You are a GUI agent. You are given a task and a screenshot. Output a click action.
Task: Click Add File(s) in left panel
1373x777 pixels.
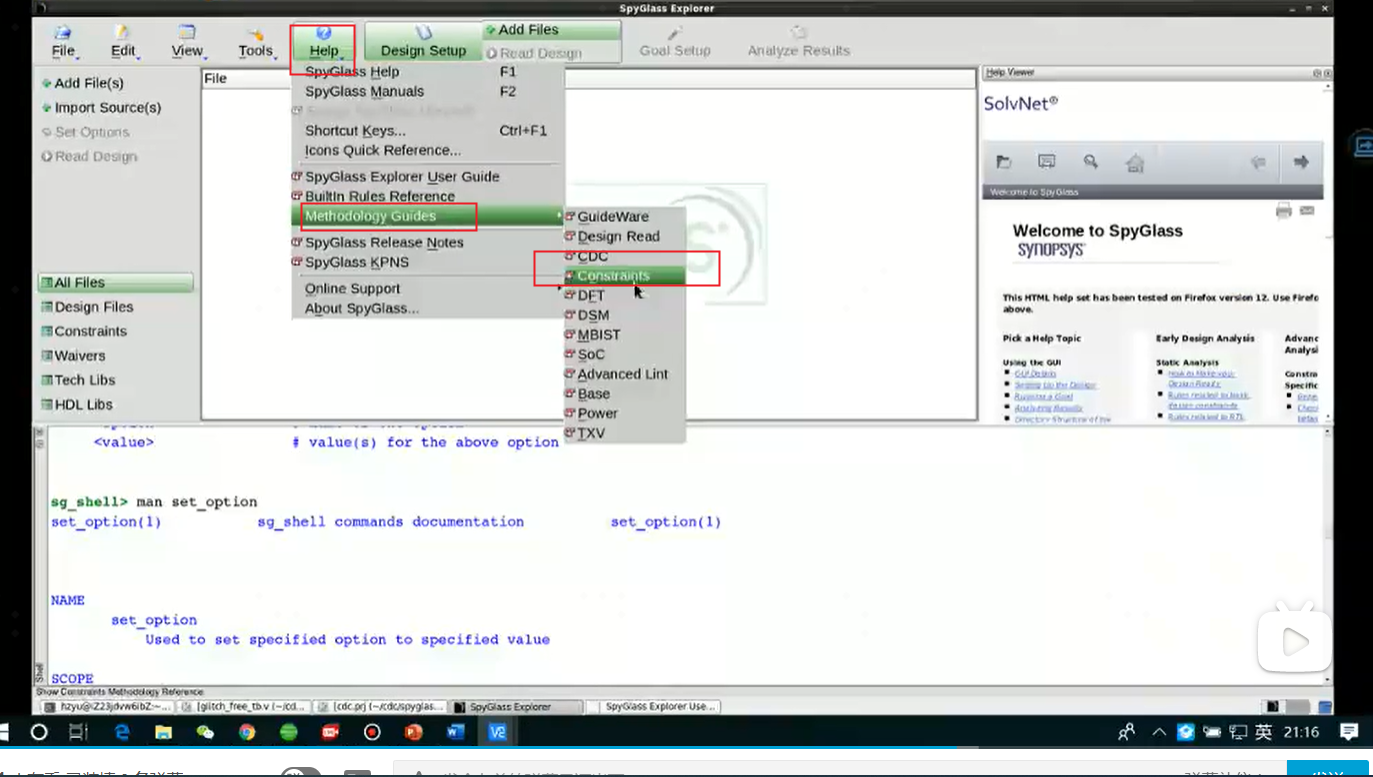pyautogui.click(x=83, y=83)
